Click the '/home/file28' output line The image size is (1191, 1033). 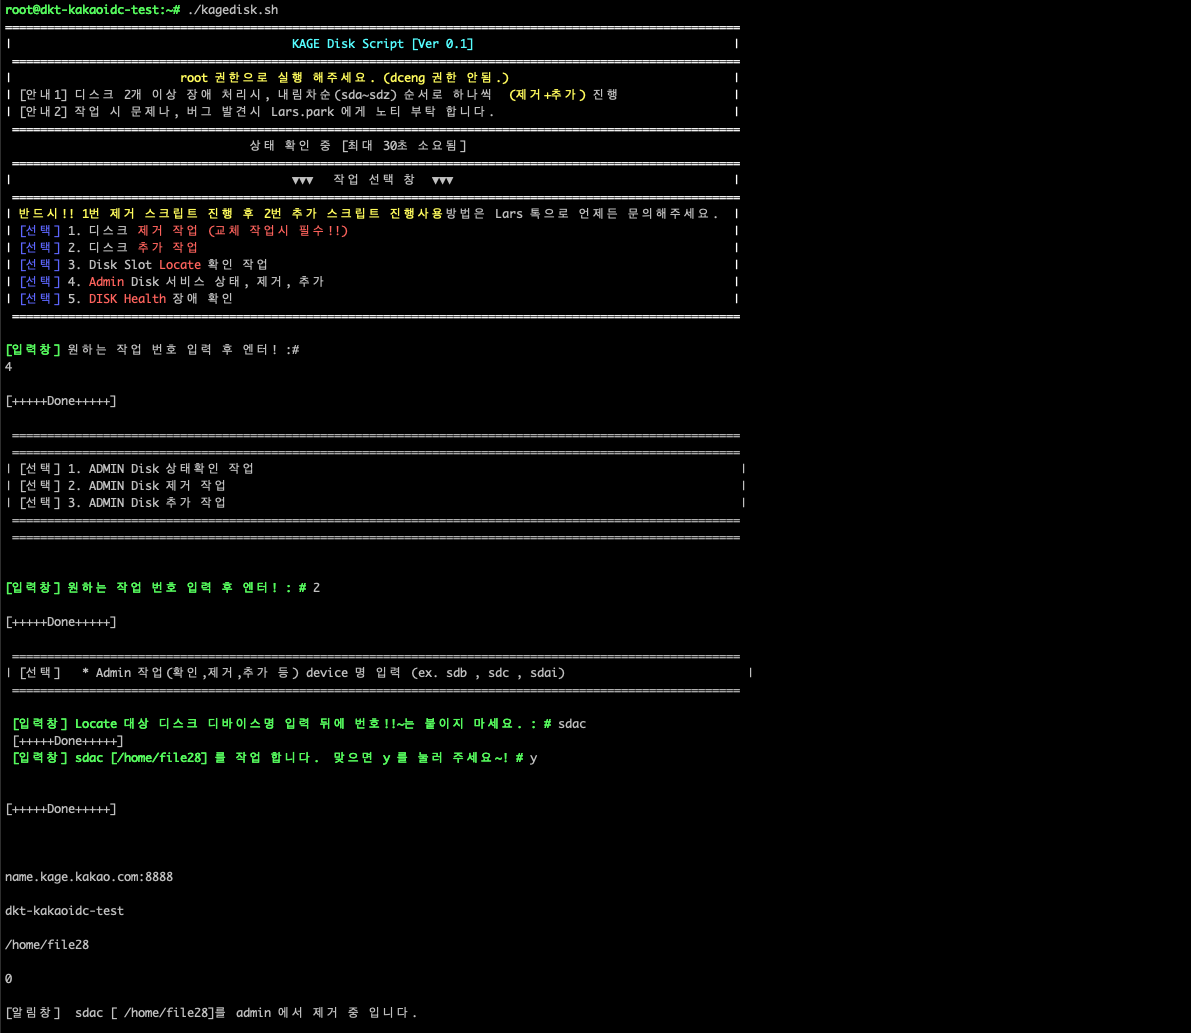47,945
